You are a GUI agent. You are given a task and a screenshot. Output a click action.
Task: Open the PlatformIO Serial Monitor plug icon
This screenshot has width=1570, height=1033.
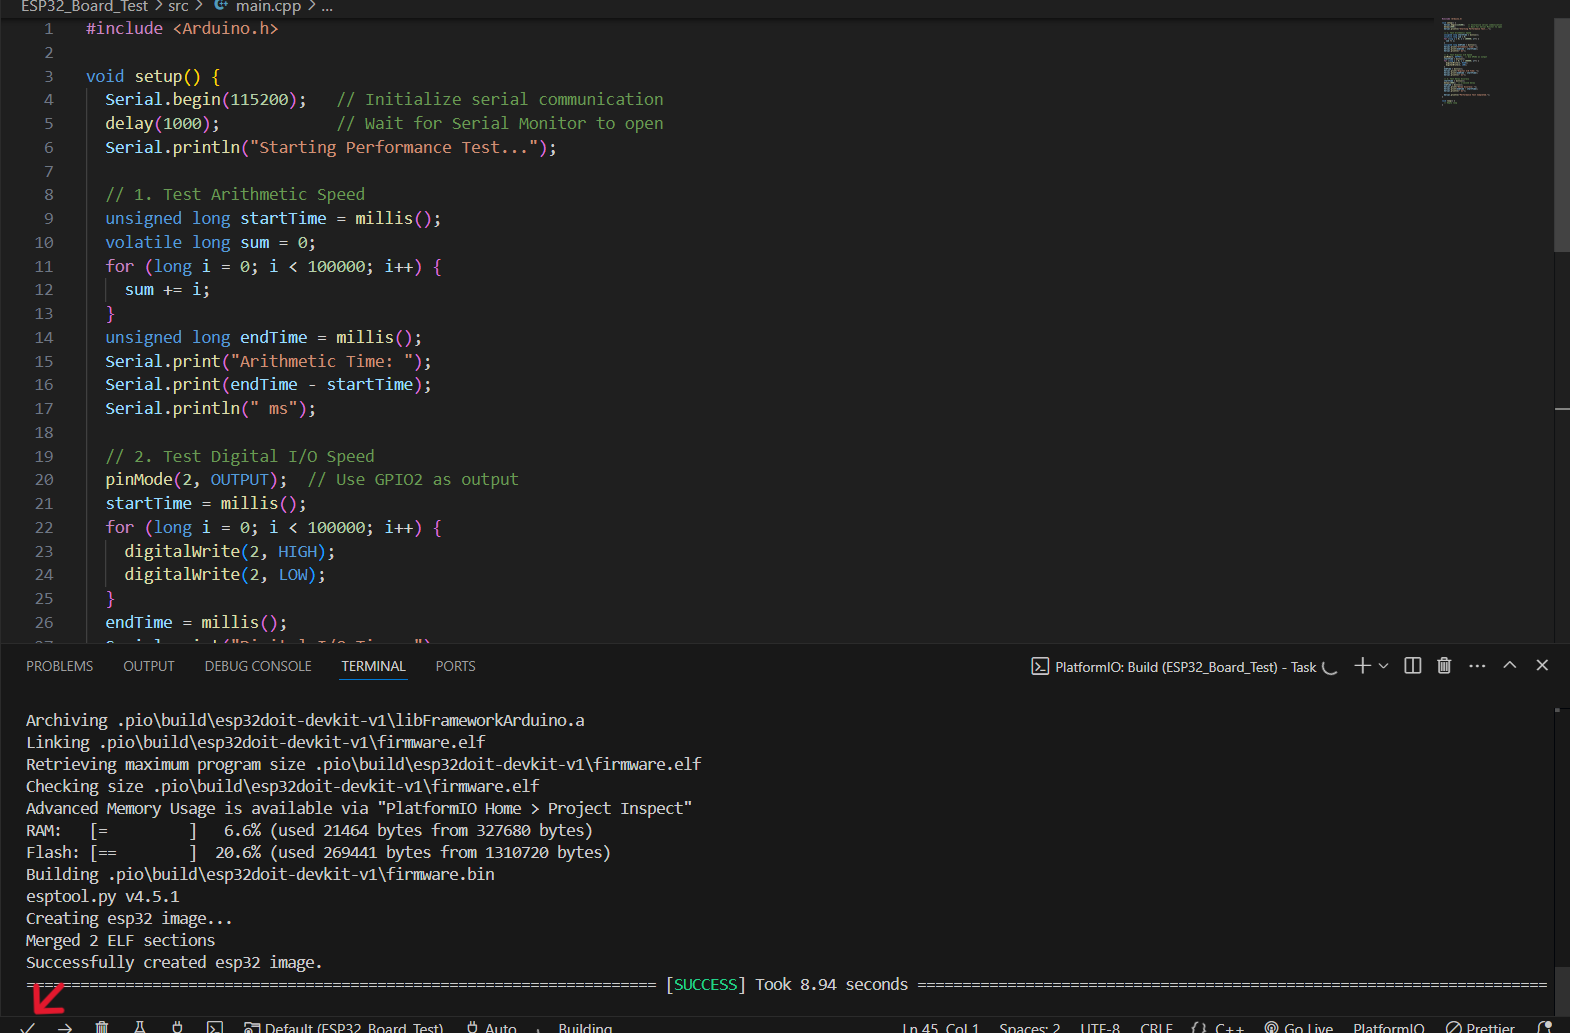(177, 1027)
